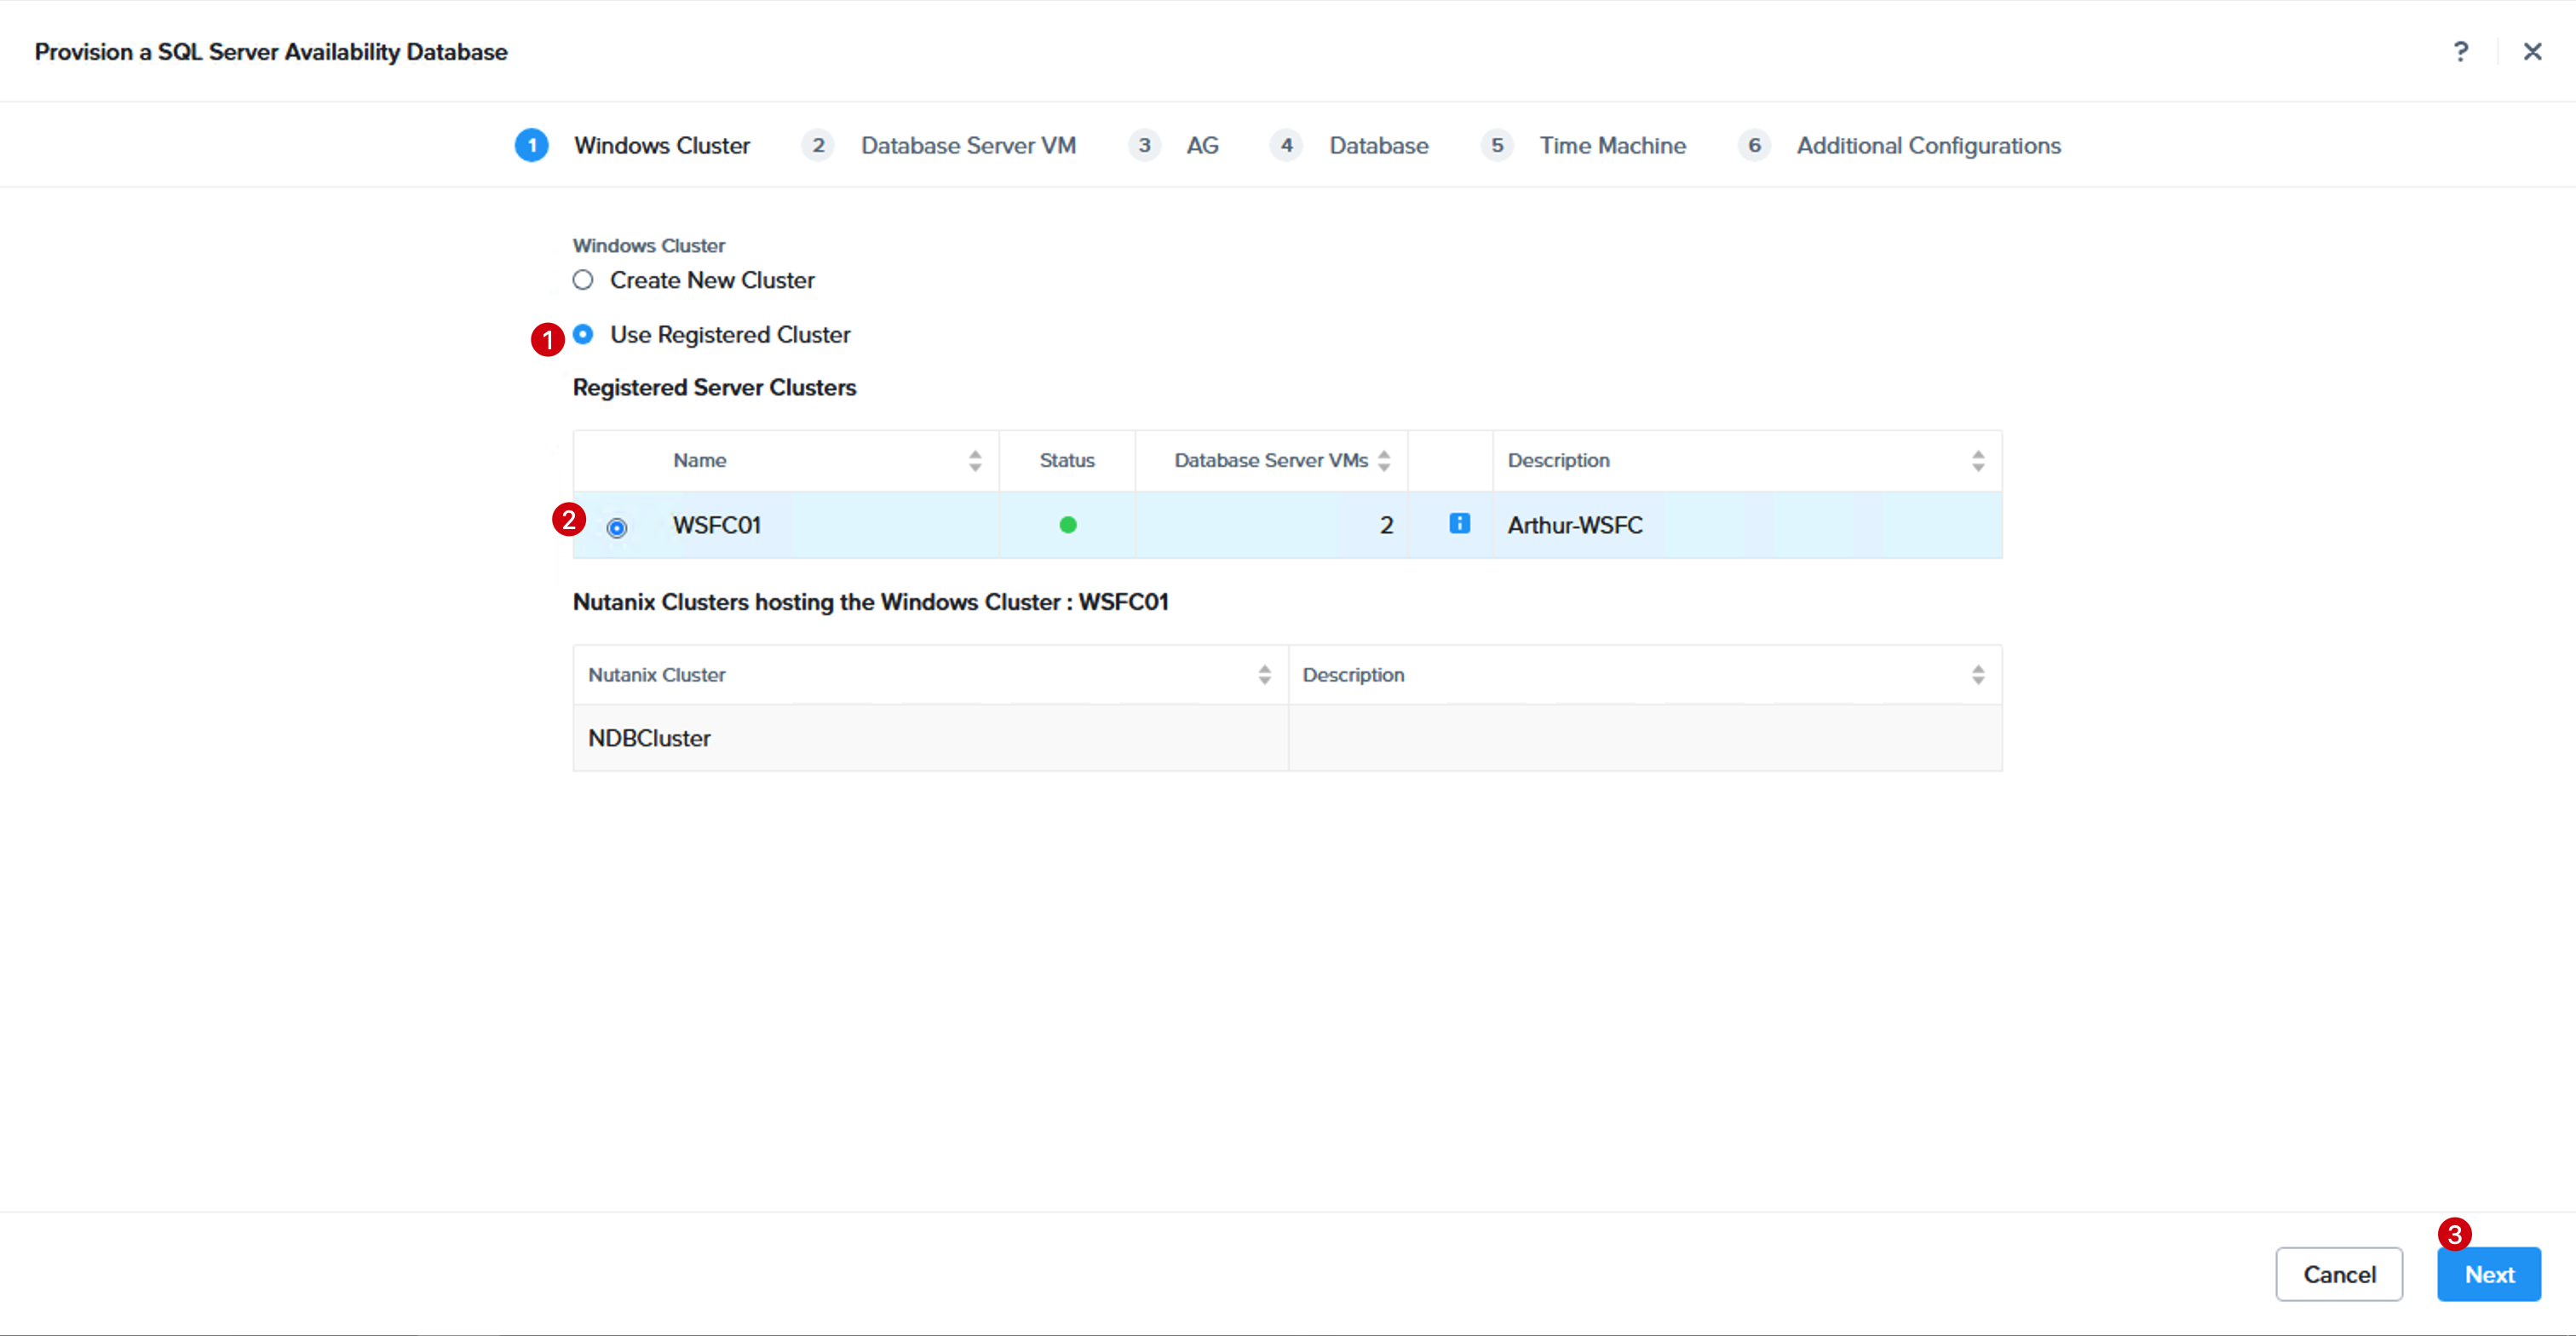This screenshot has height=1336, width=2576.
Task: Click the Next button
Action: click(2488, 1274)
